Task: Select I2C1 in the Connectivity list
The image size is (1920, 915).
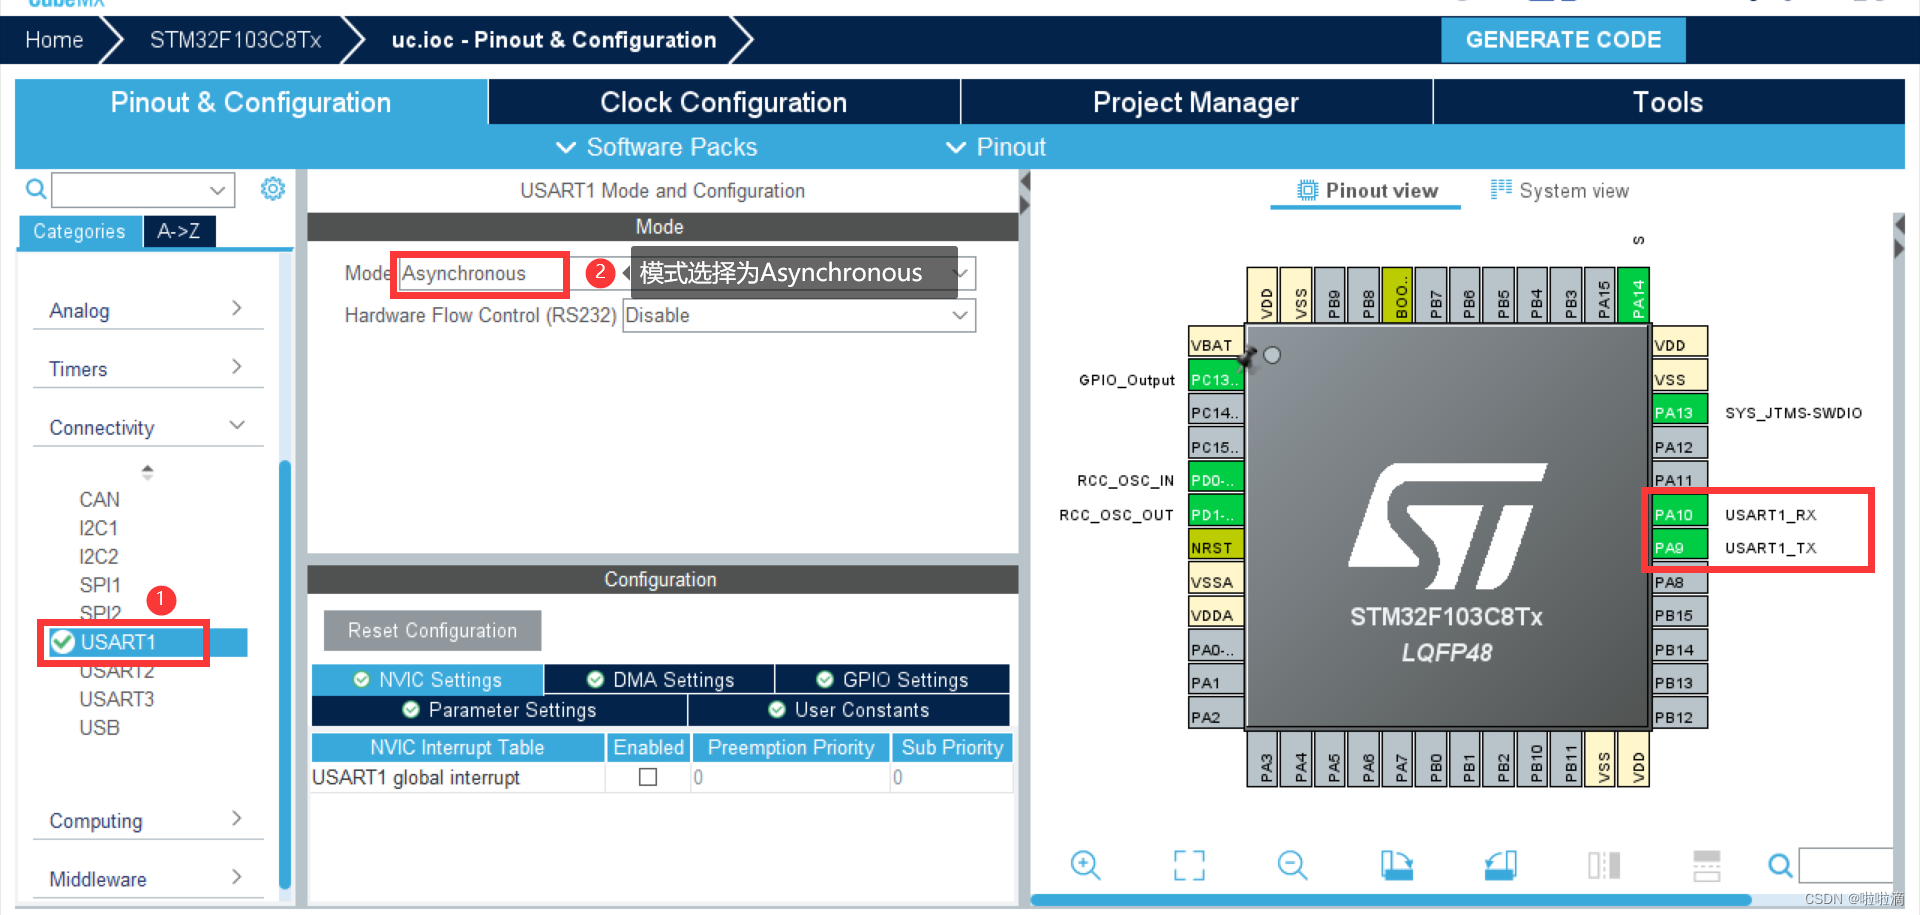Action: pyautogui.click(x=99, y=527)
